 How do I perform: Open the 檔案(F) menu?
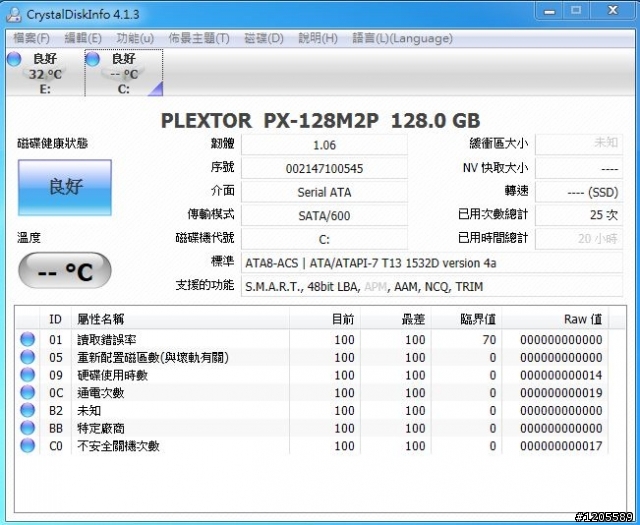click(x=31, y=38)
